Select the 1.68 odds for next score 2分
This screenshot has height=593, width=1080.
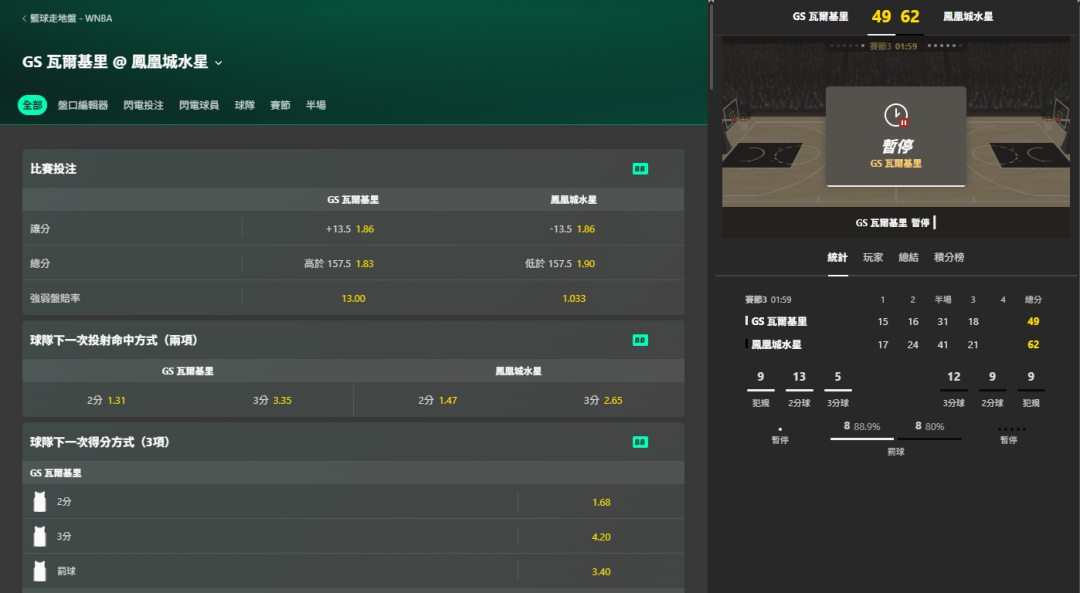click(601, 502)
